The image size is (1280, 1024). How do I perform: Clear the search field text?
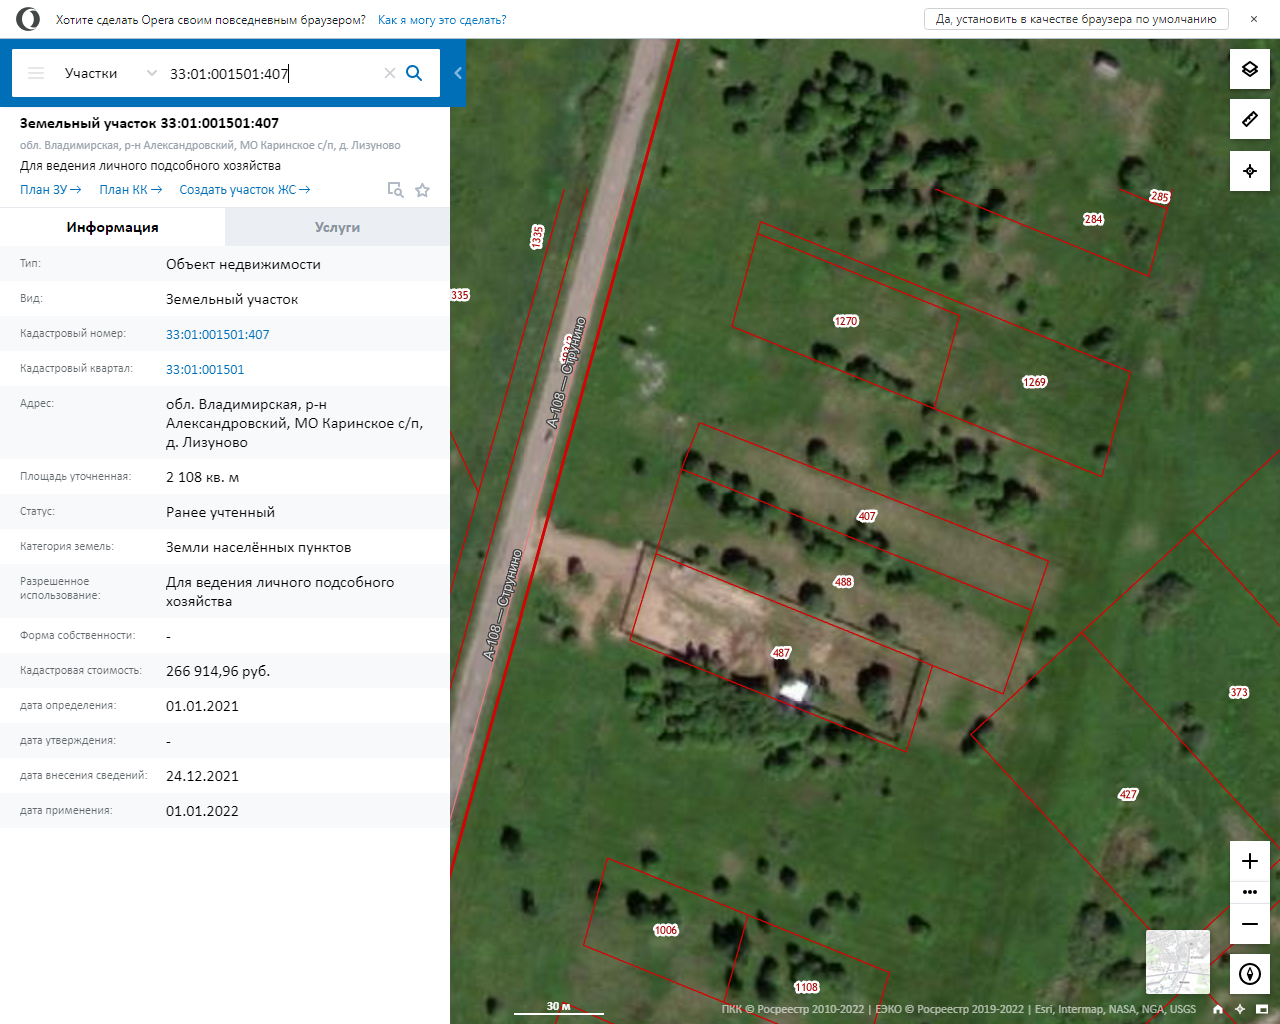click(x=390, y=73)
